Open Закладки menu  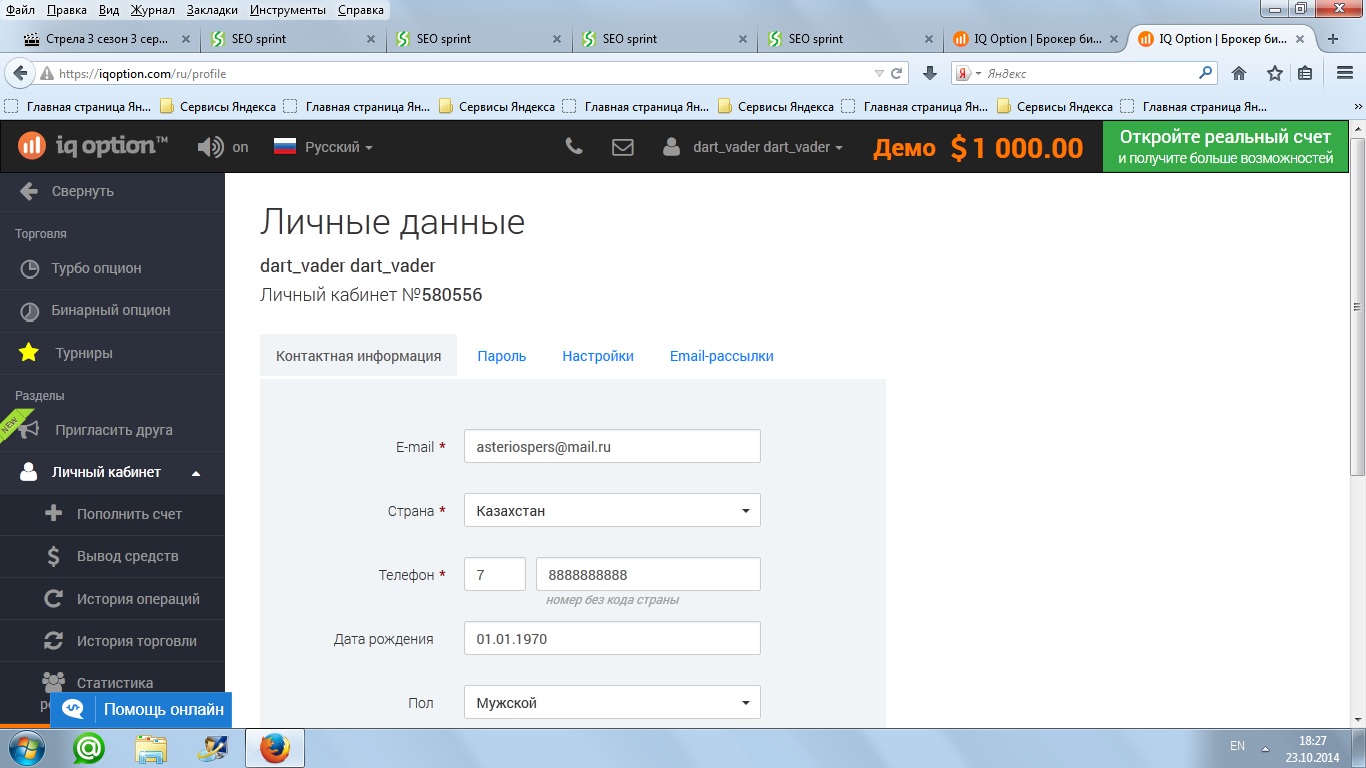[x=210, y=10]
